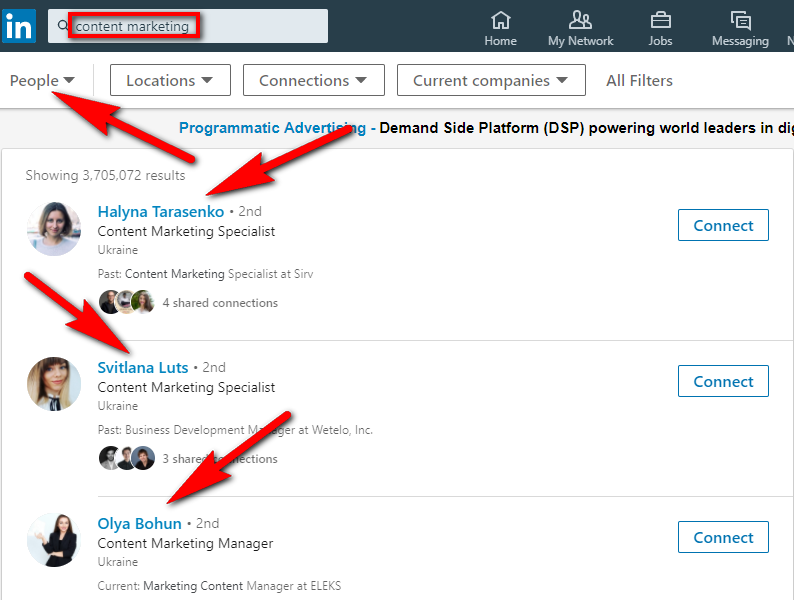Open Svitlana Luts' profile name link

point(143,368)
